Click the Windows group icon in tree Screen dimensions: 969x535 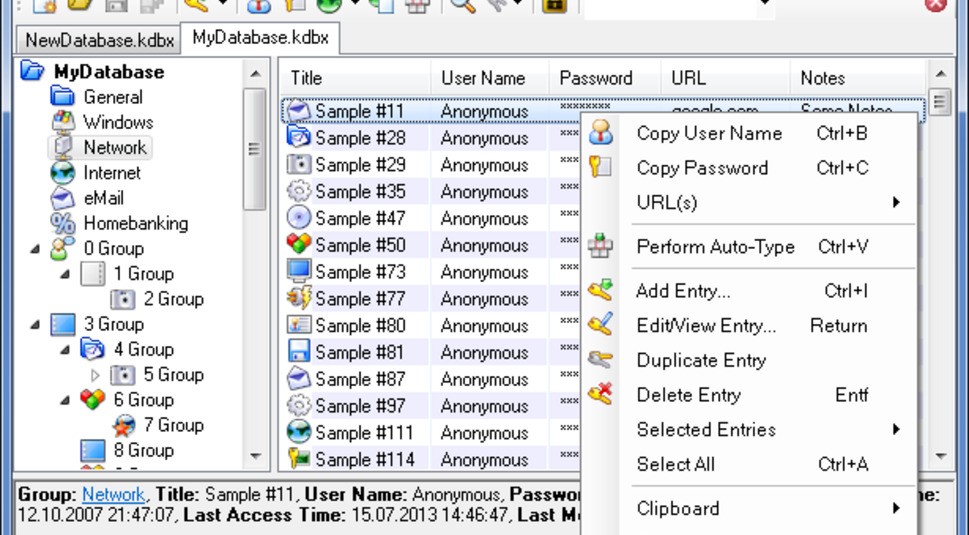63,122
